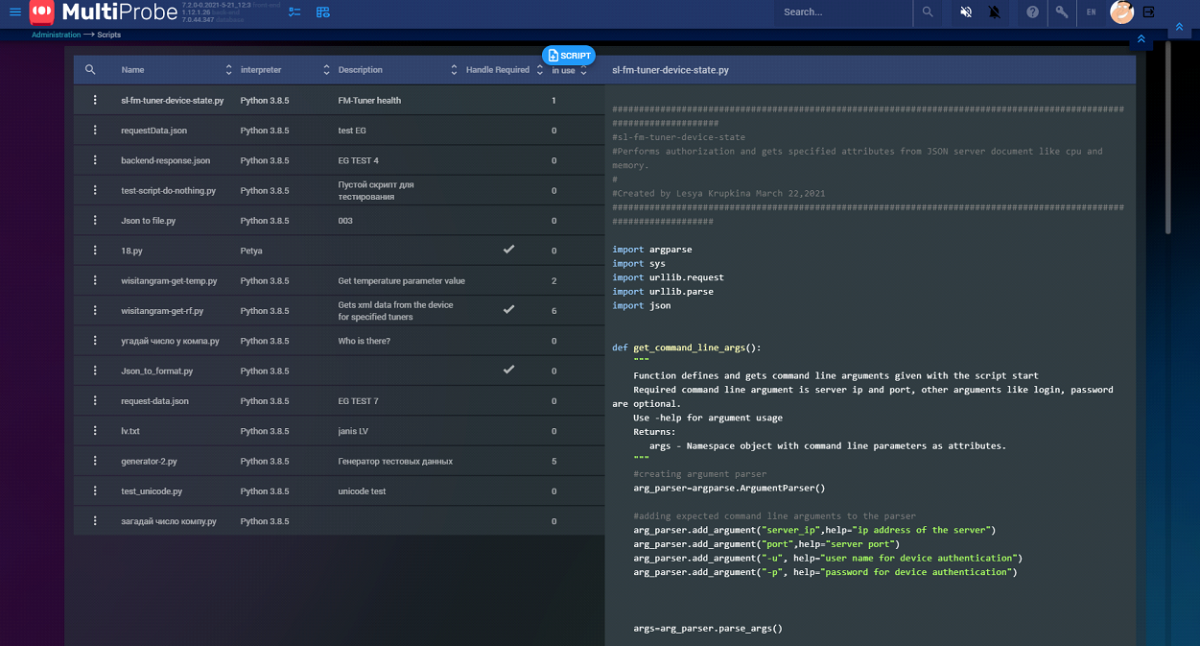Screen dimensions: 1200x646
Task: Sort table by Name column
Action: pos(229,70)
